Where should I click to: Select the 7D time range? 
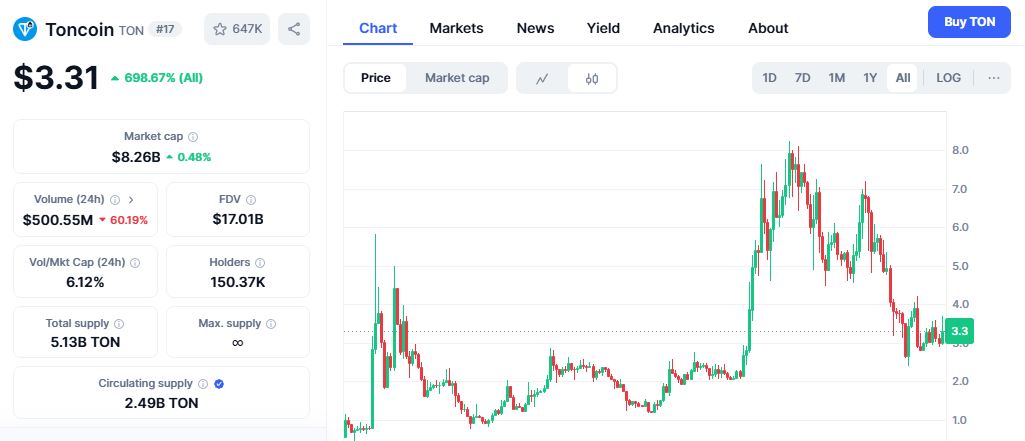point(802,78)
